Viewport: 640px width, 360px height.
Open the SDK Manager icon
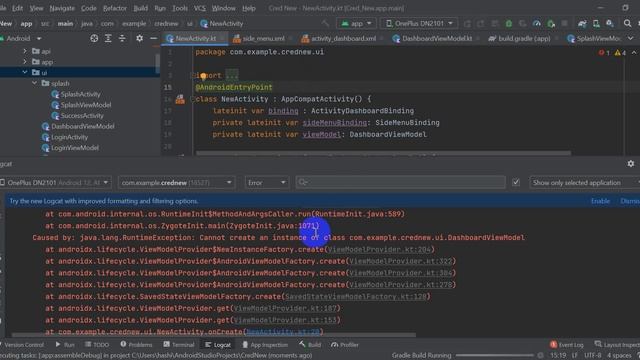tap(610, 24)
